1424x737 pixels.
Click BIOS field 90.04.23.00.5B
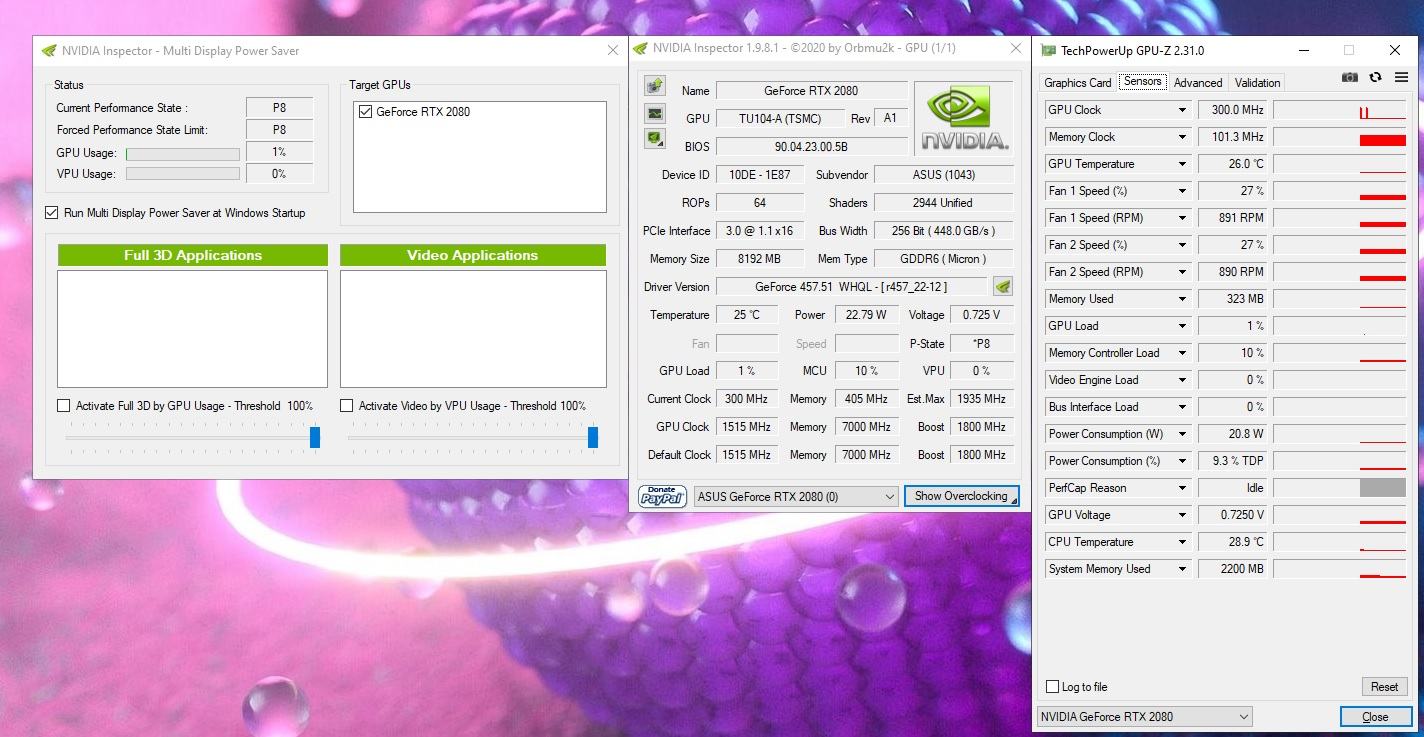[811, 147]
